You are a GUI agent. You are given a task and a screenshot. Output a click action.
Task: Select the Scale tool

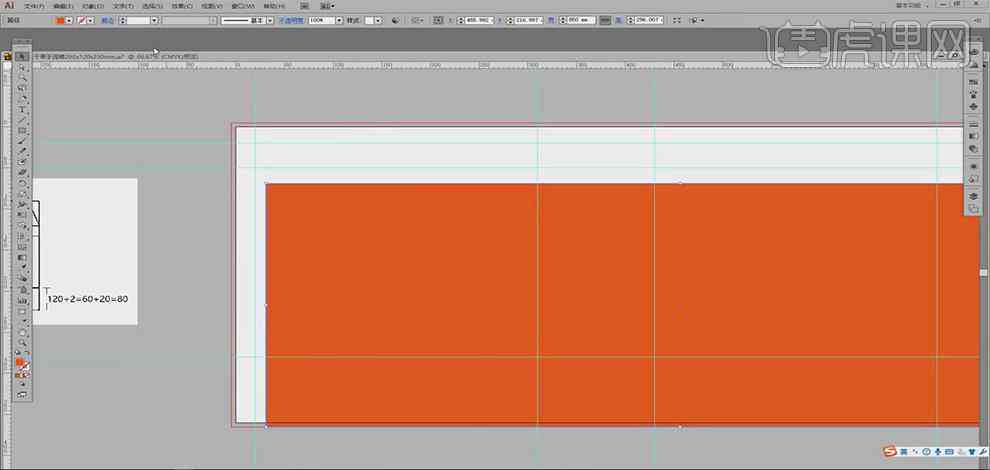22,194
